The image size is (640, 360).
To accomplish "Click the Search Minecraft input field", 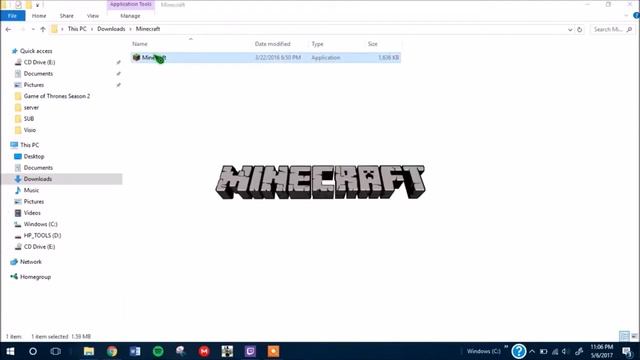I will [x=612, y=29].
